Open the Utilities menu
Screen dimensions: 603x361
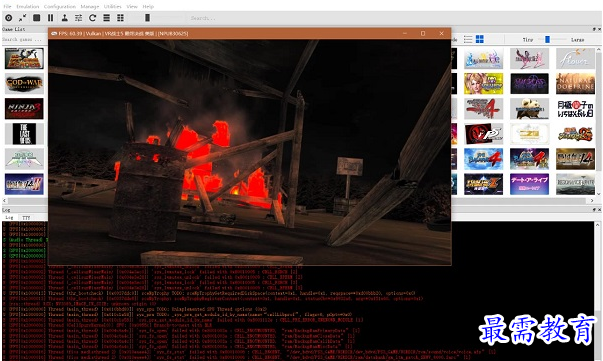113,6
